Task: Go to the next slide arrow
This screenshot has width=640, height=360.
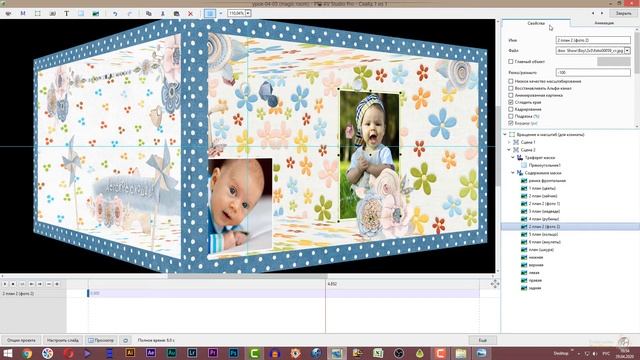Action: 602,13
